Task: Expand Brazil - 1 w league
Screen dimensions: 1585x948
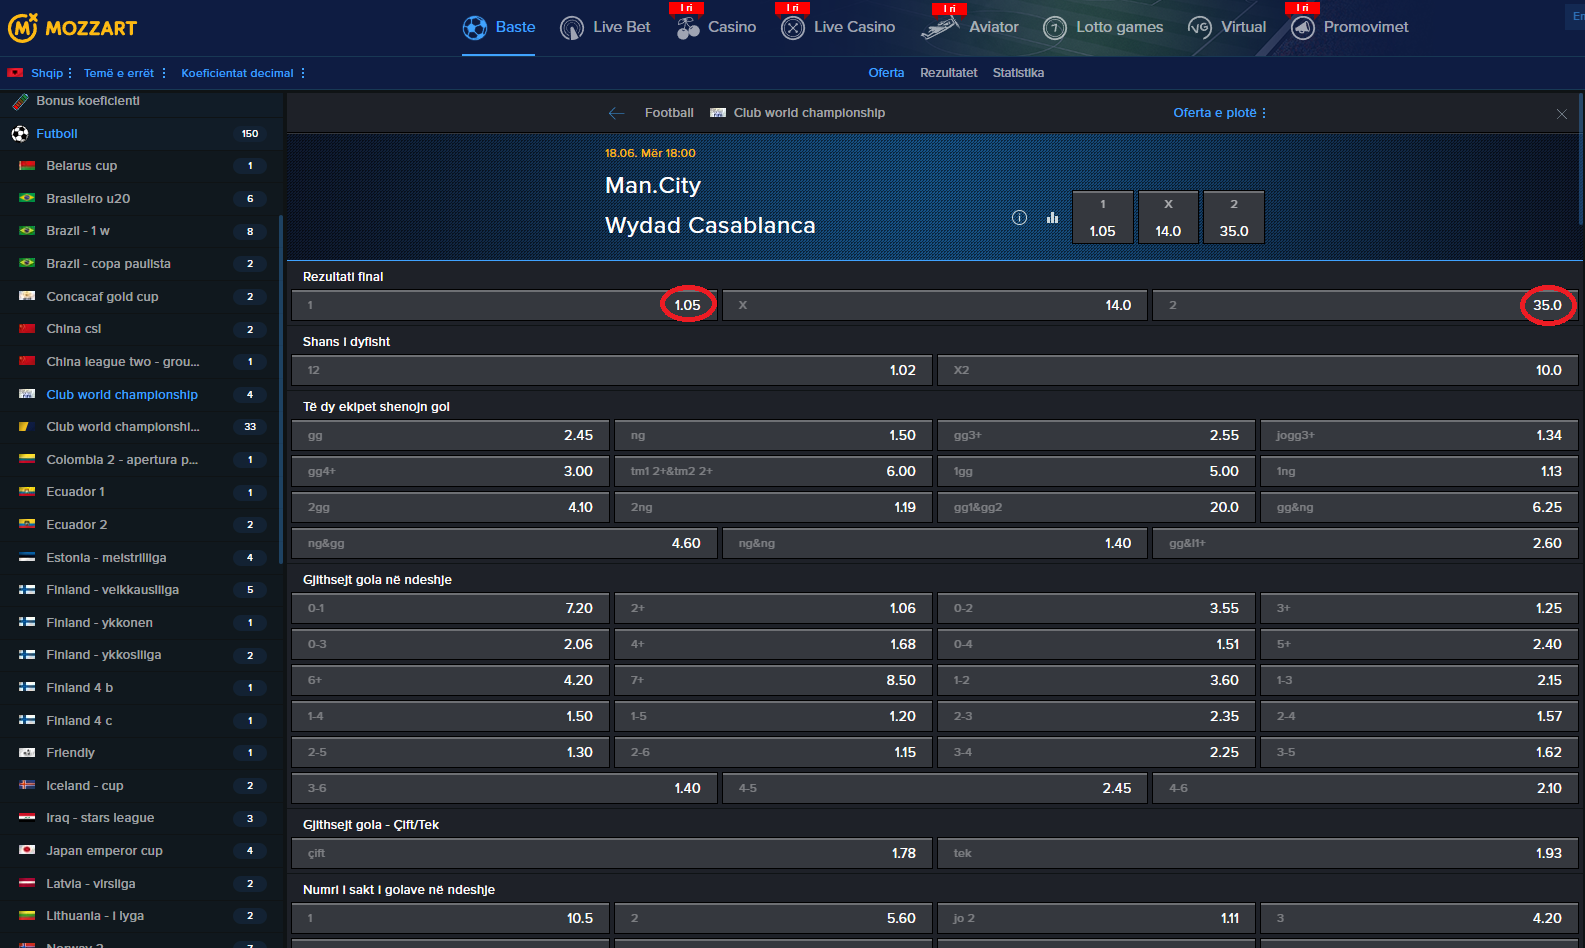Action: 142,231
